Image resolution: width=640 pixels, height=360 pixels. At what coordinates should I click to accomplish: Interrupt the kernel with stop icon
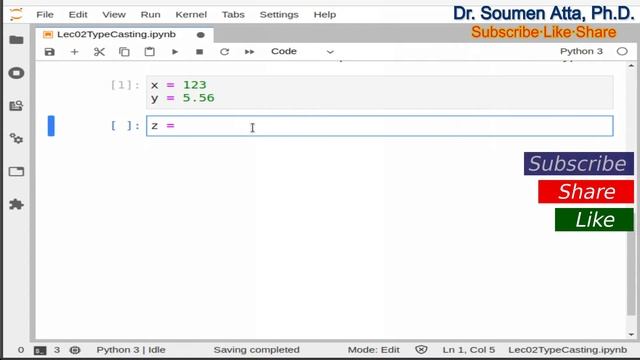[x=200, y=52]
